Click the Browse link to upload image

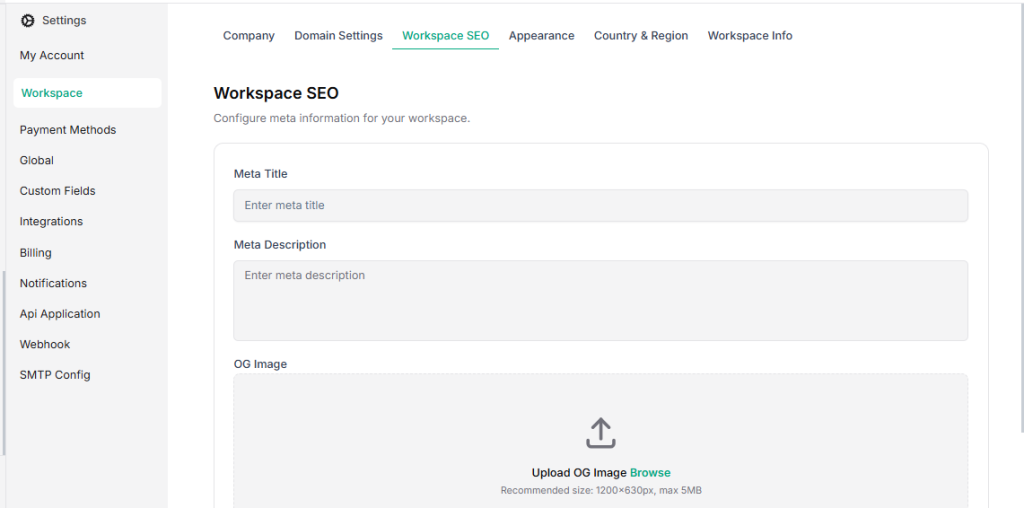coord(650,473)
